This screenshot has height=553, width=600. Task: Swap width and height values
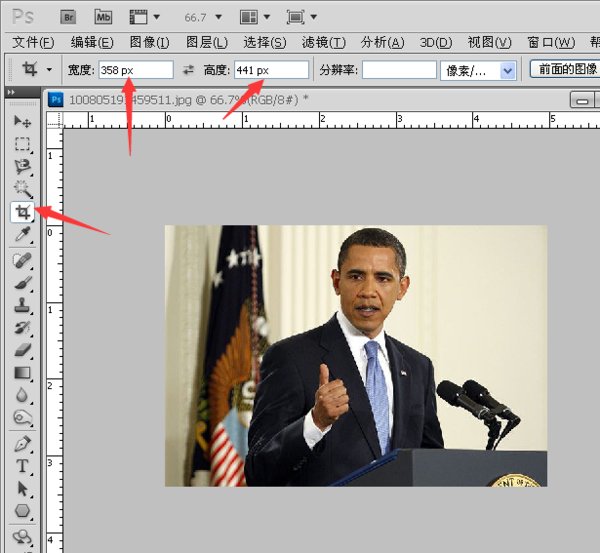[188, 70]
